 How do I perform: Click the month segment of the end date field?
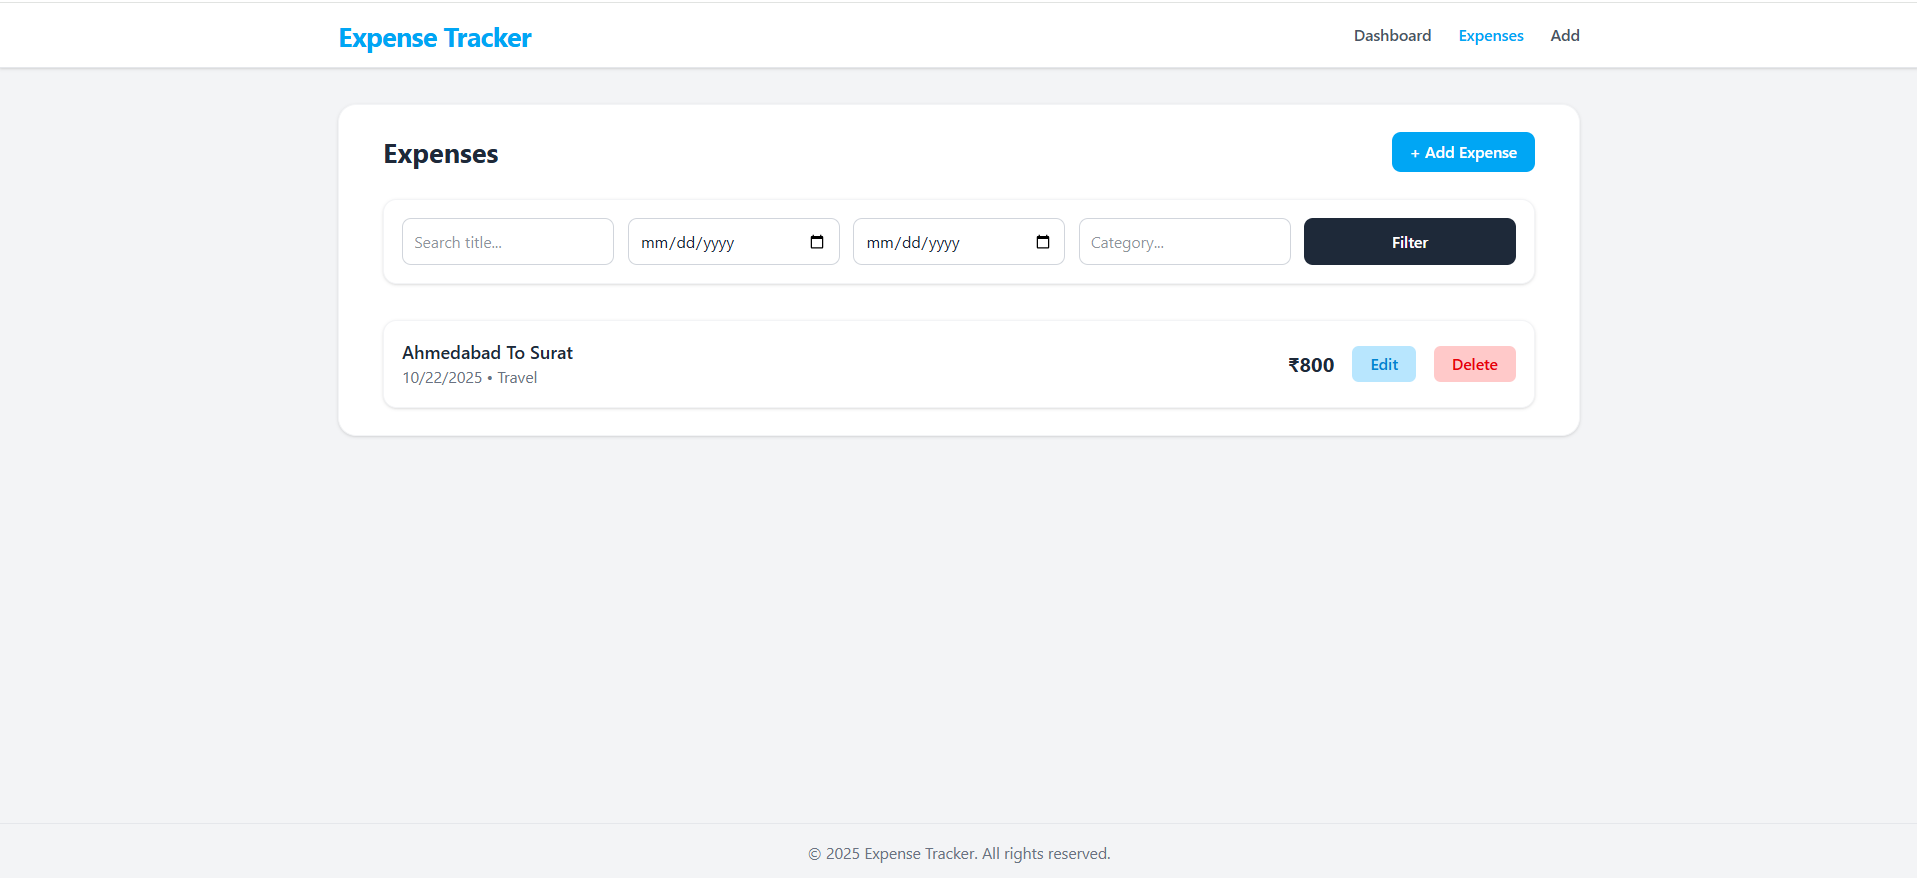click(x=880, y=243)
